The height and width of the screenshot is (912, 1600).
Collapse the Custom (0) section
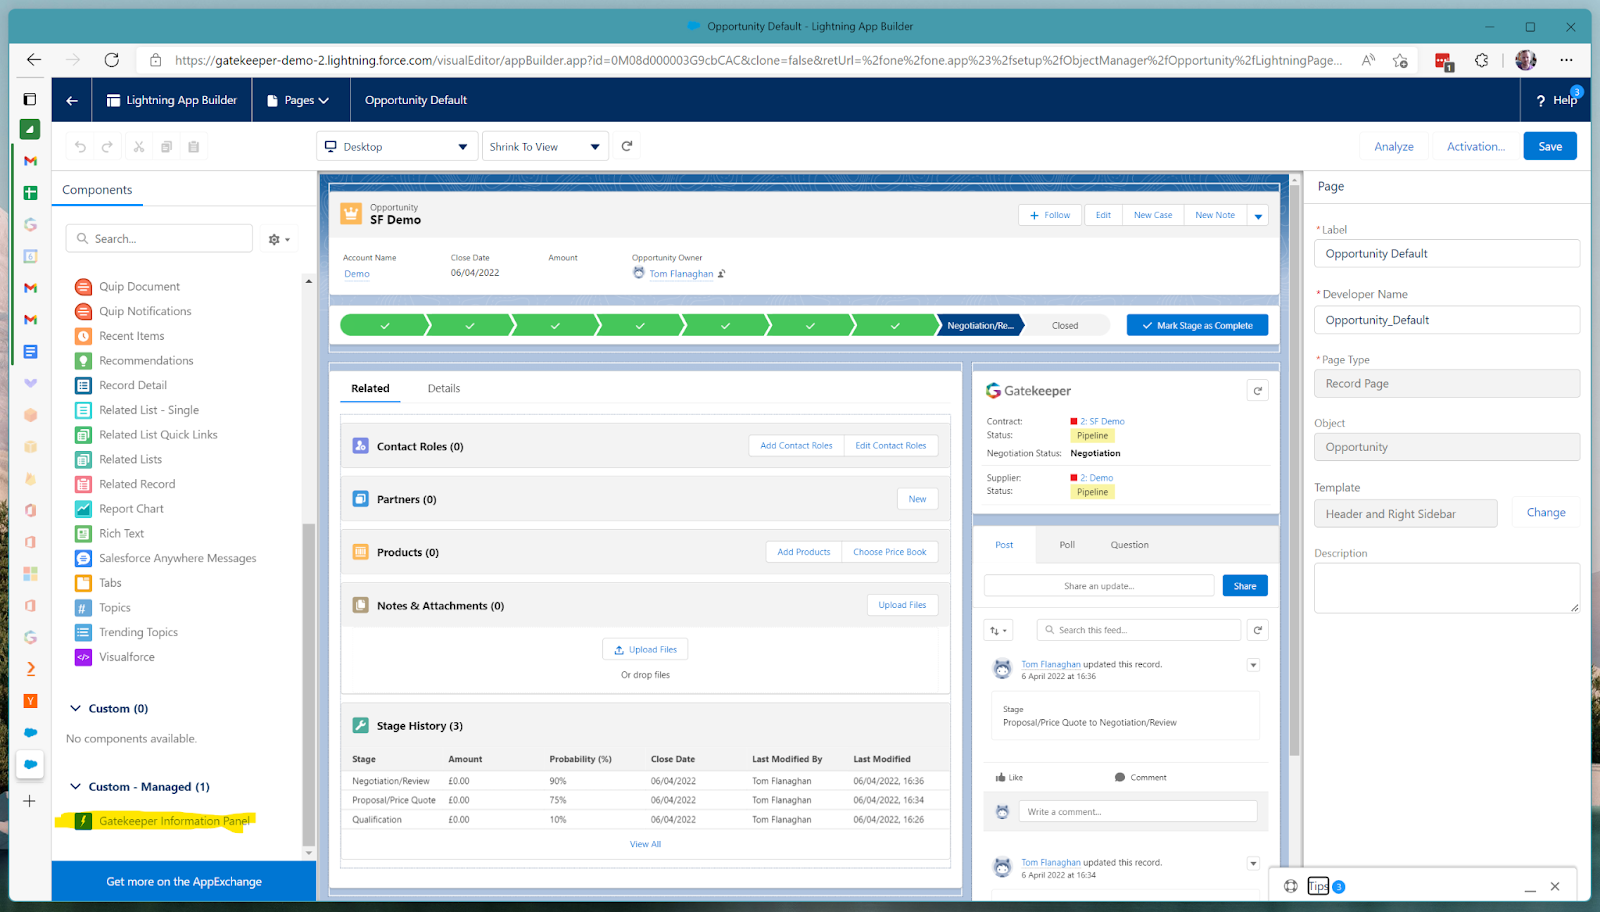coord(75,708)
